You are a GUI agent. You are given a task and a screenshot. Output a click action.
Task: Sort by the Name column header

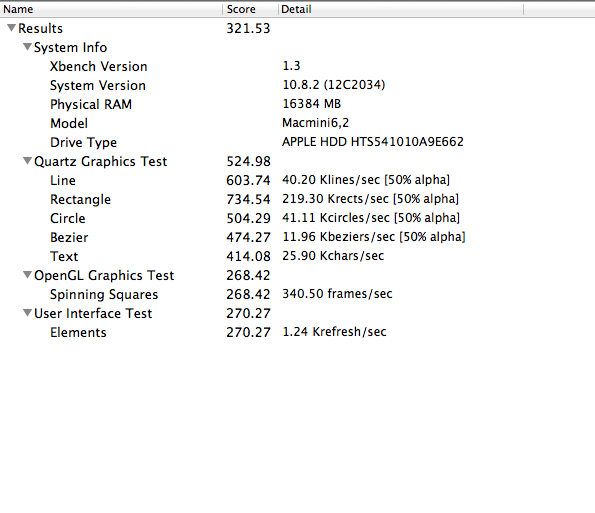111,9
